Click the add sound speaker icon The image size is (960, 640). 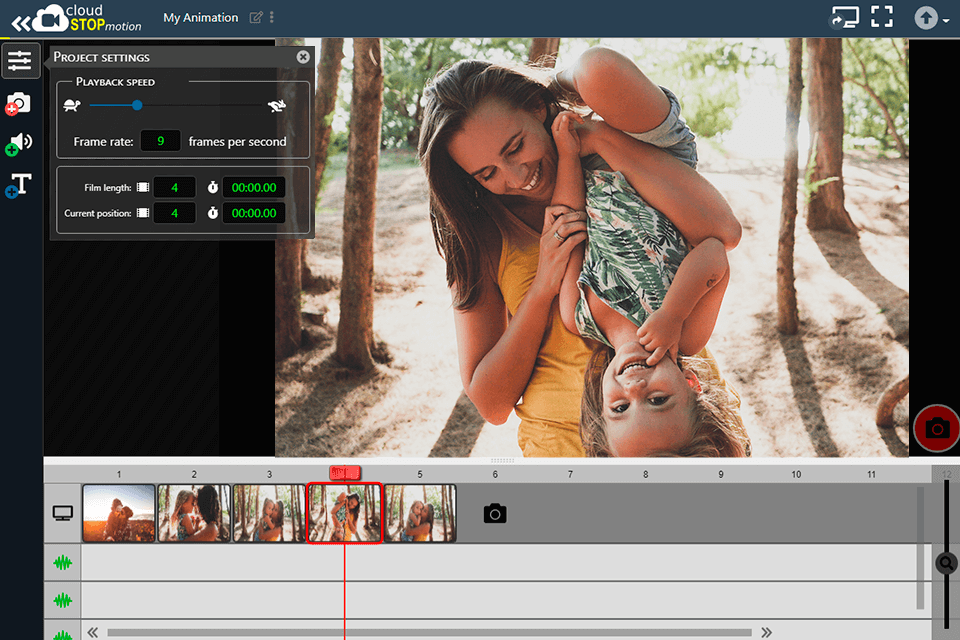click(20, 144)
